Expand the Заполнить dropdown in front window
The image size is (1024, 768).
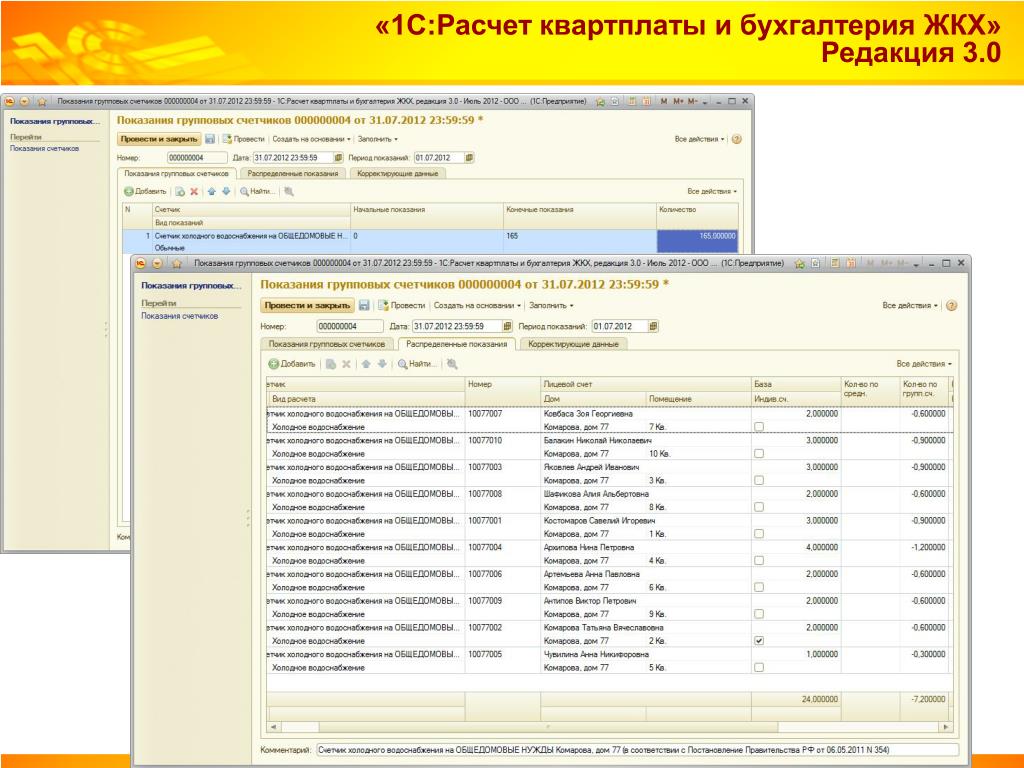tap(551, 305)
